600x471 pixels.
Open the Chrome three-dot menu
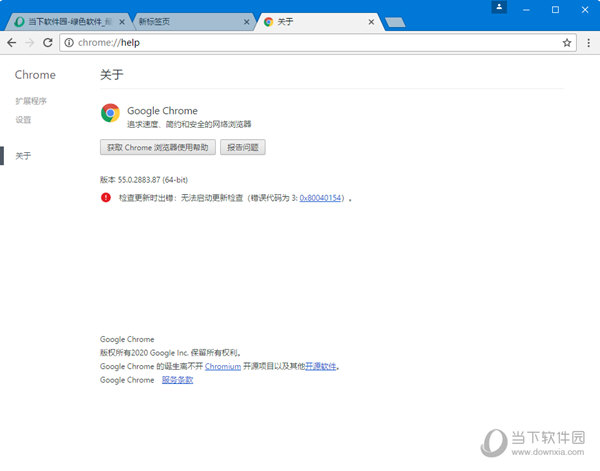[x=587, y=43]
